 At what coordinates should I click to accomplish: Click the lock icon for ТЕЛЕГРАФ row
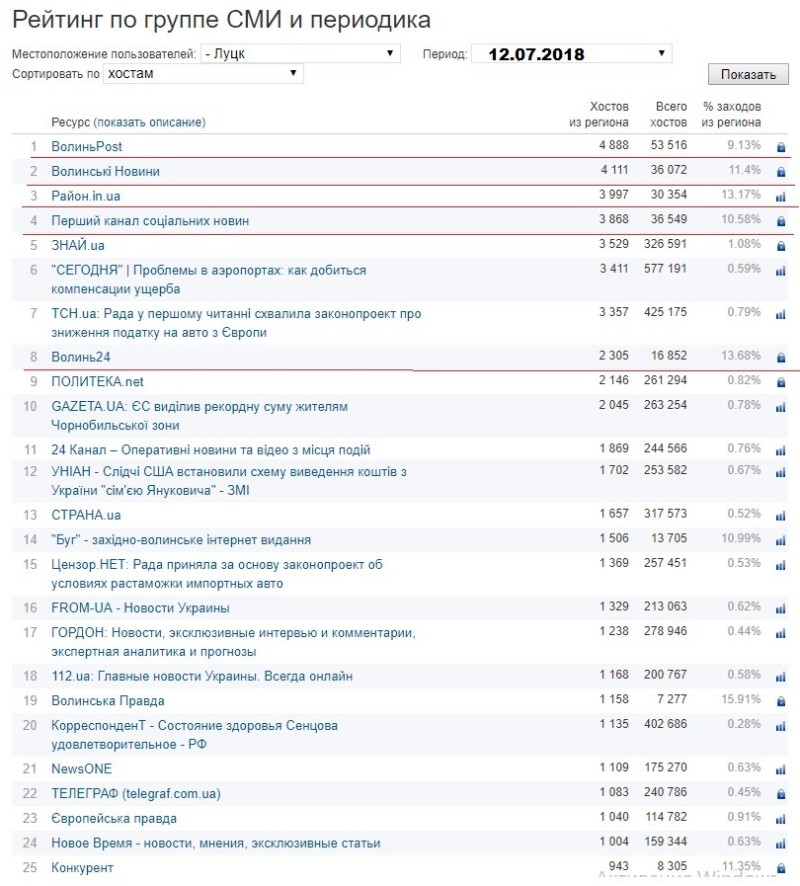pyautogui.click(x=781, y=794)
